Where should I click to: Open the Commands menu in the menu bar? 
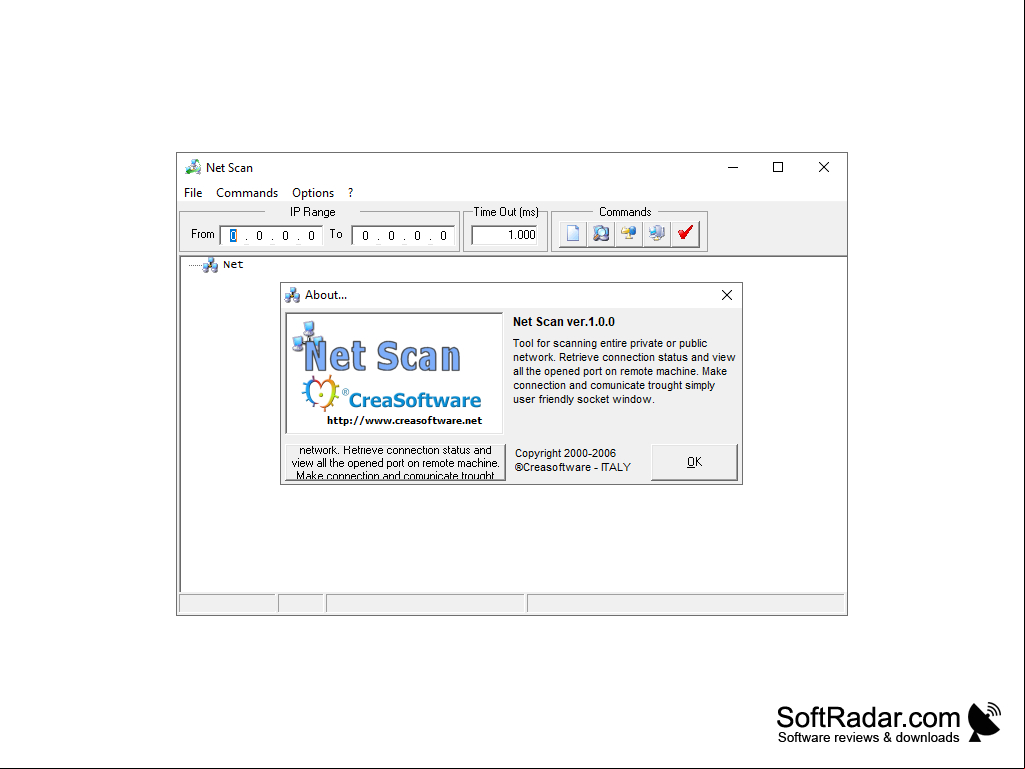(x=247, y=193)
